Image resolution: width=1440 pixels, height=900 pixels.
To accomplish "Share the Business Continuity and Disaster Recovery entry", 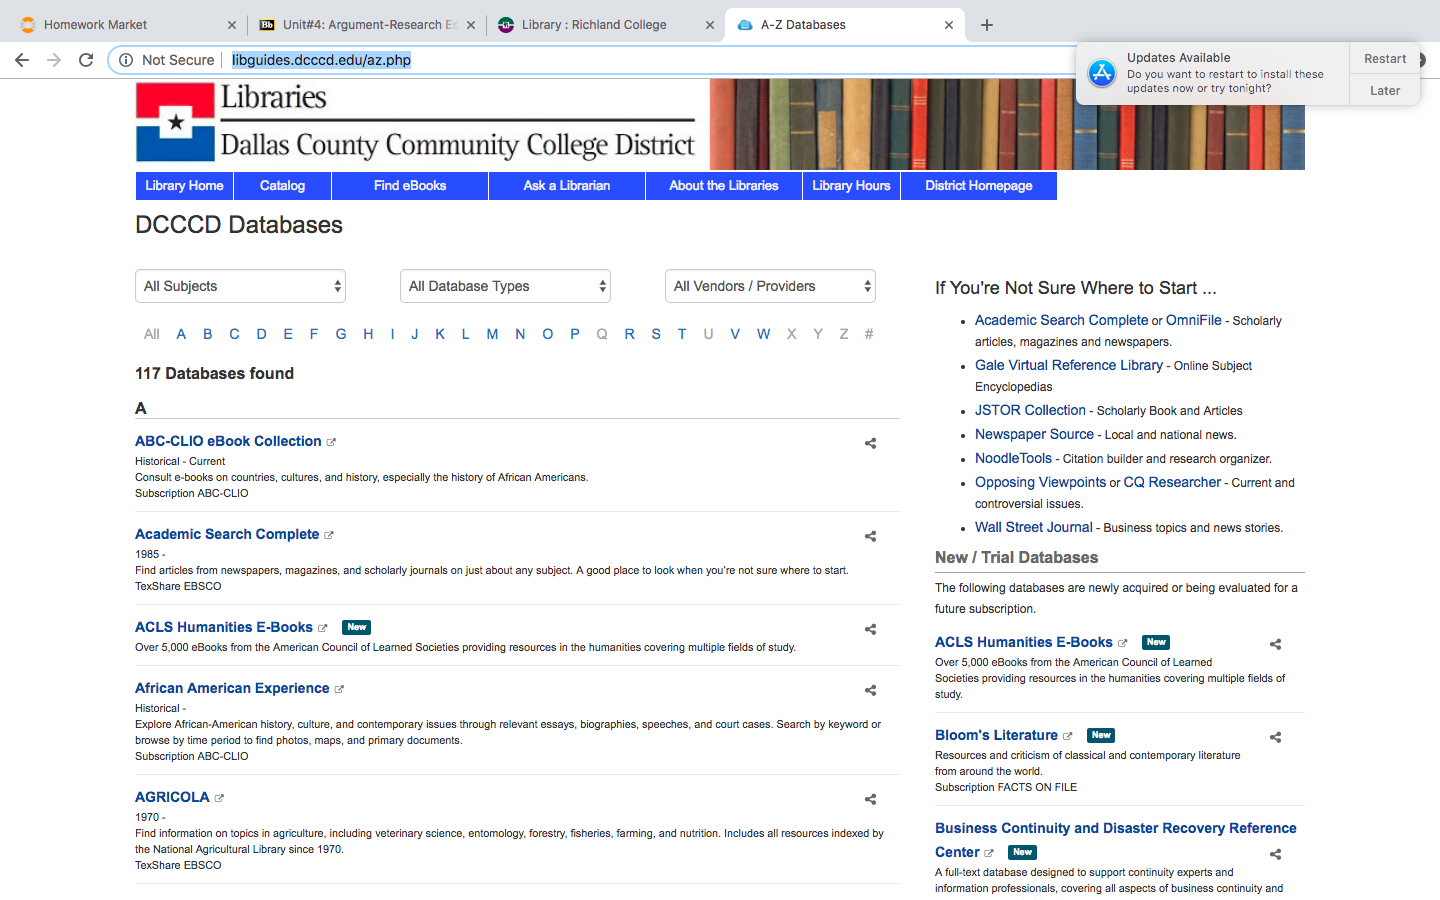I will 1275,854.
